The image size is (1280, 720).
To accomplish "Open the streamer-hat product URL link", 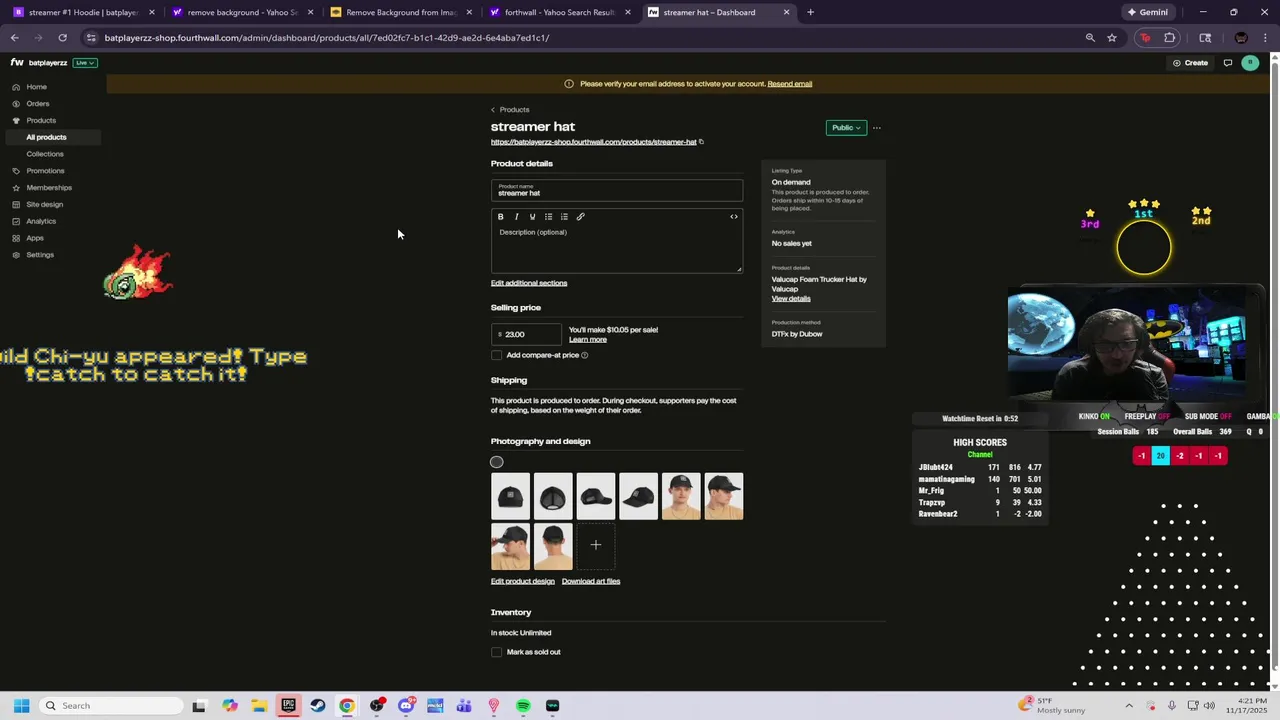I will pos(593,142).
